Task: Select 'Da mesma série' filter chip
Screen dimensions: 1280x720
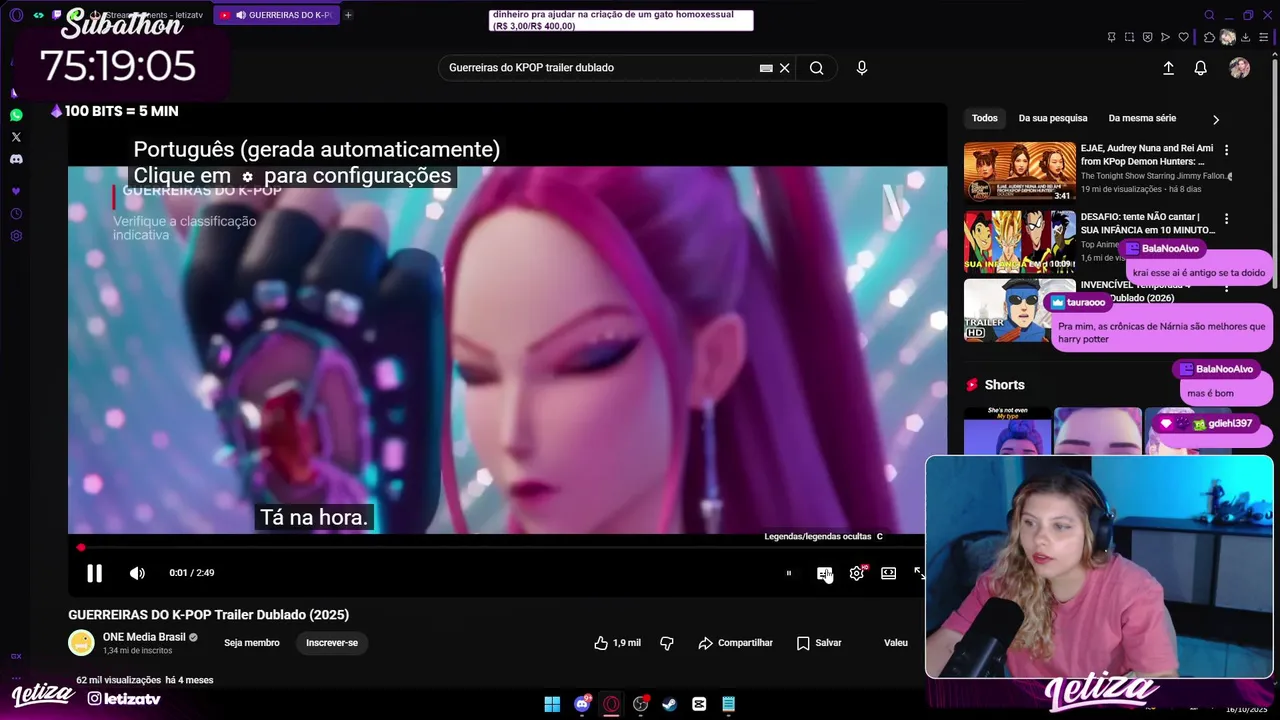Action: coord(1142,118)
